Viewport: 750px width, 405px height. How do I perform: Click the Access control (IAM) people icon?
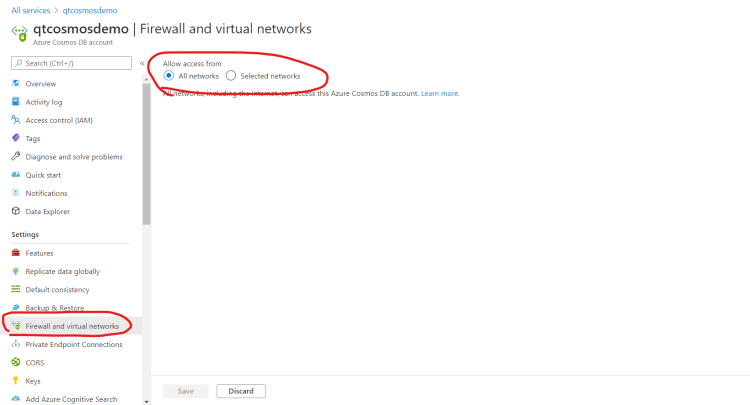(16, 120)
